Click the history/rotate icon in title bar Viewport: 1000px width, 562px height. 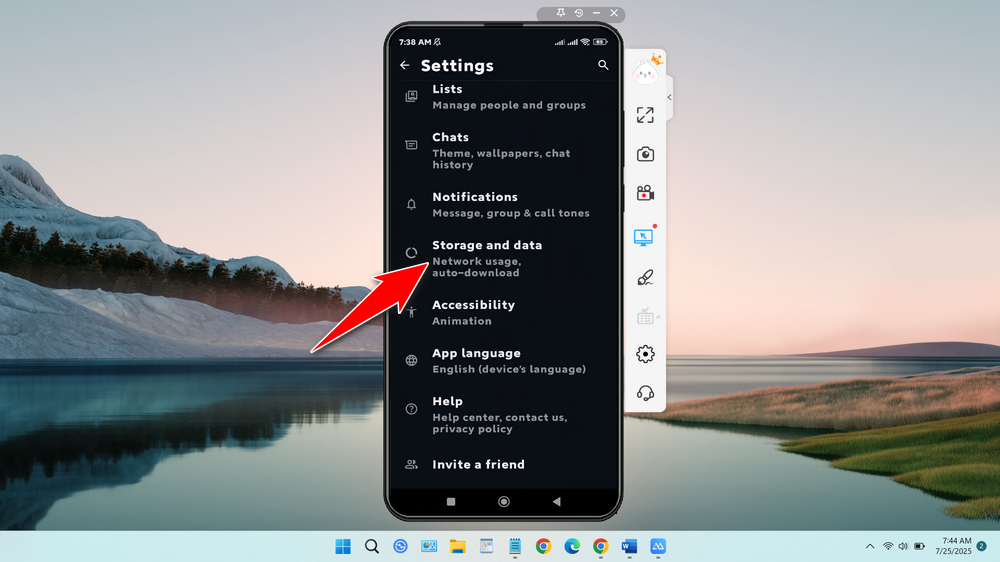click(x=578, y=13)
